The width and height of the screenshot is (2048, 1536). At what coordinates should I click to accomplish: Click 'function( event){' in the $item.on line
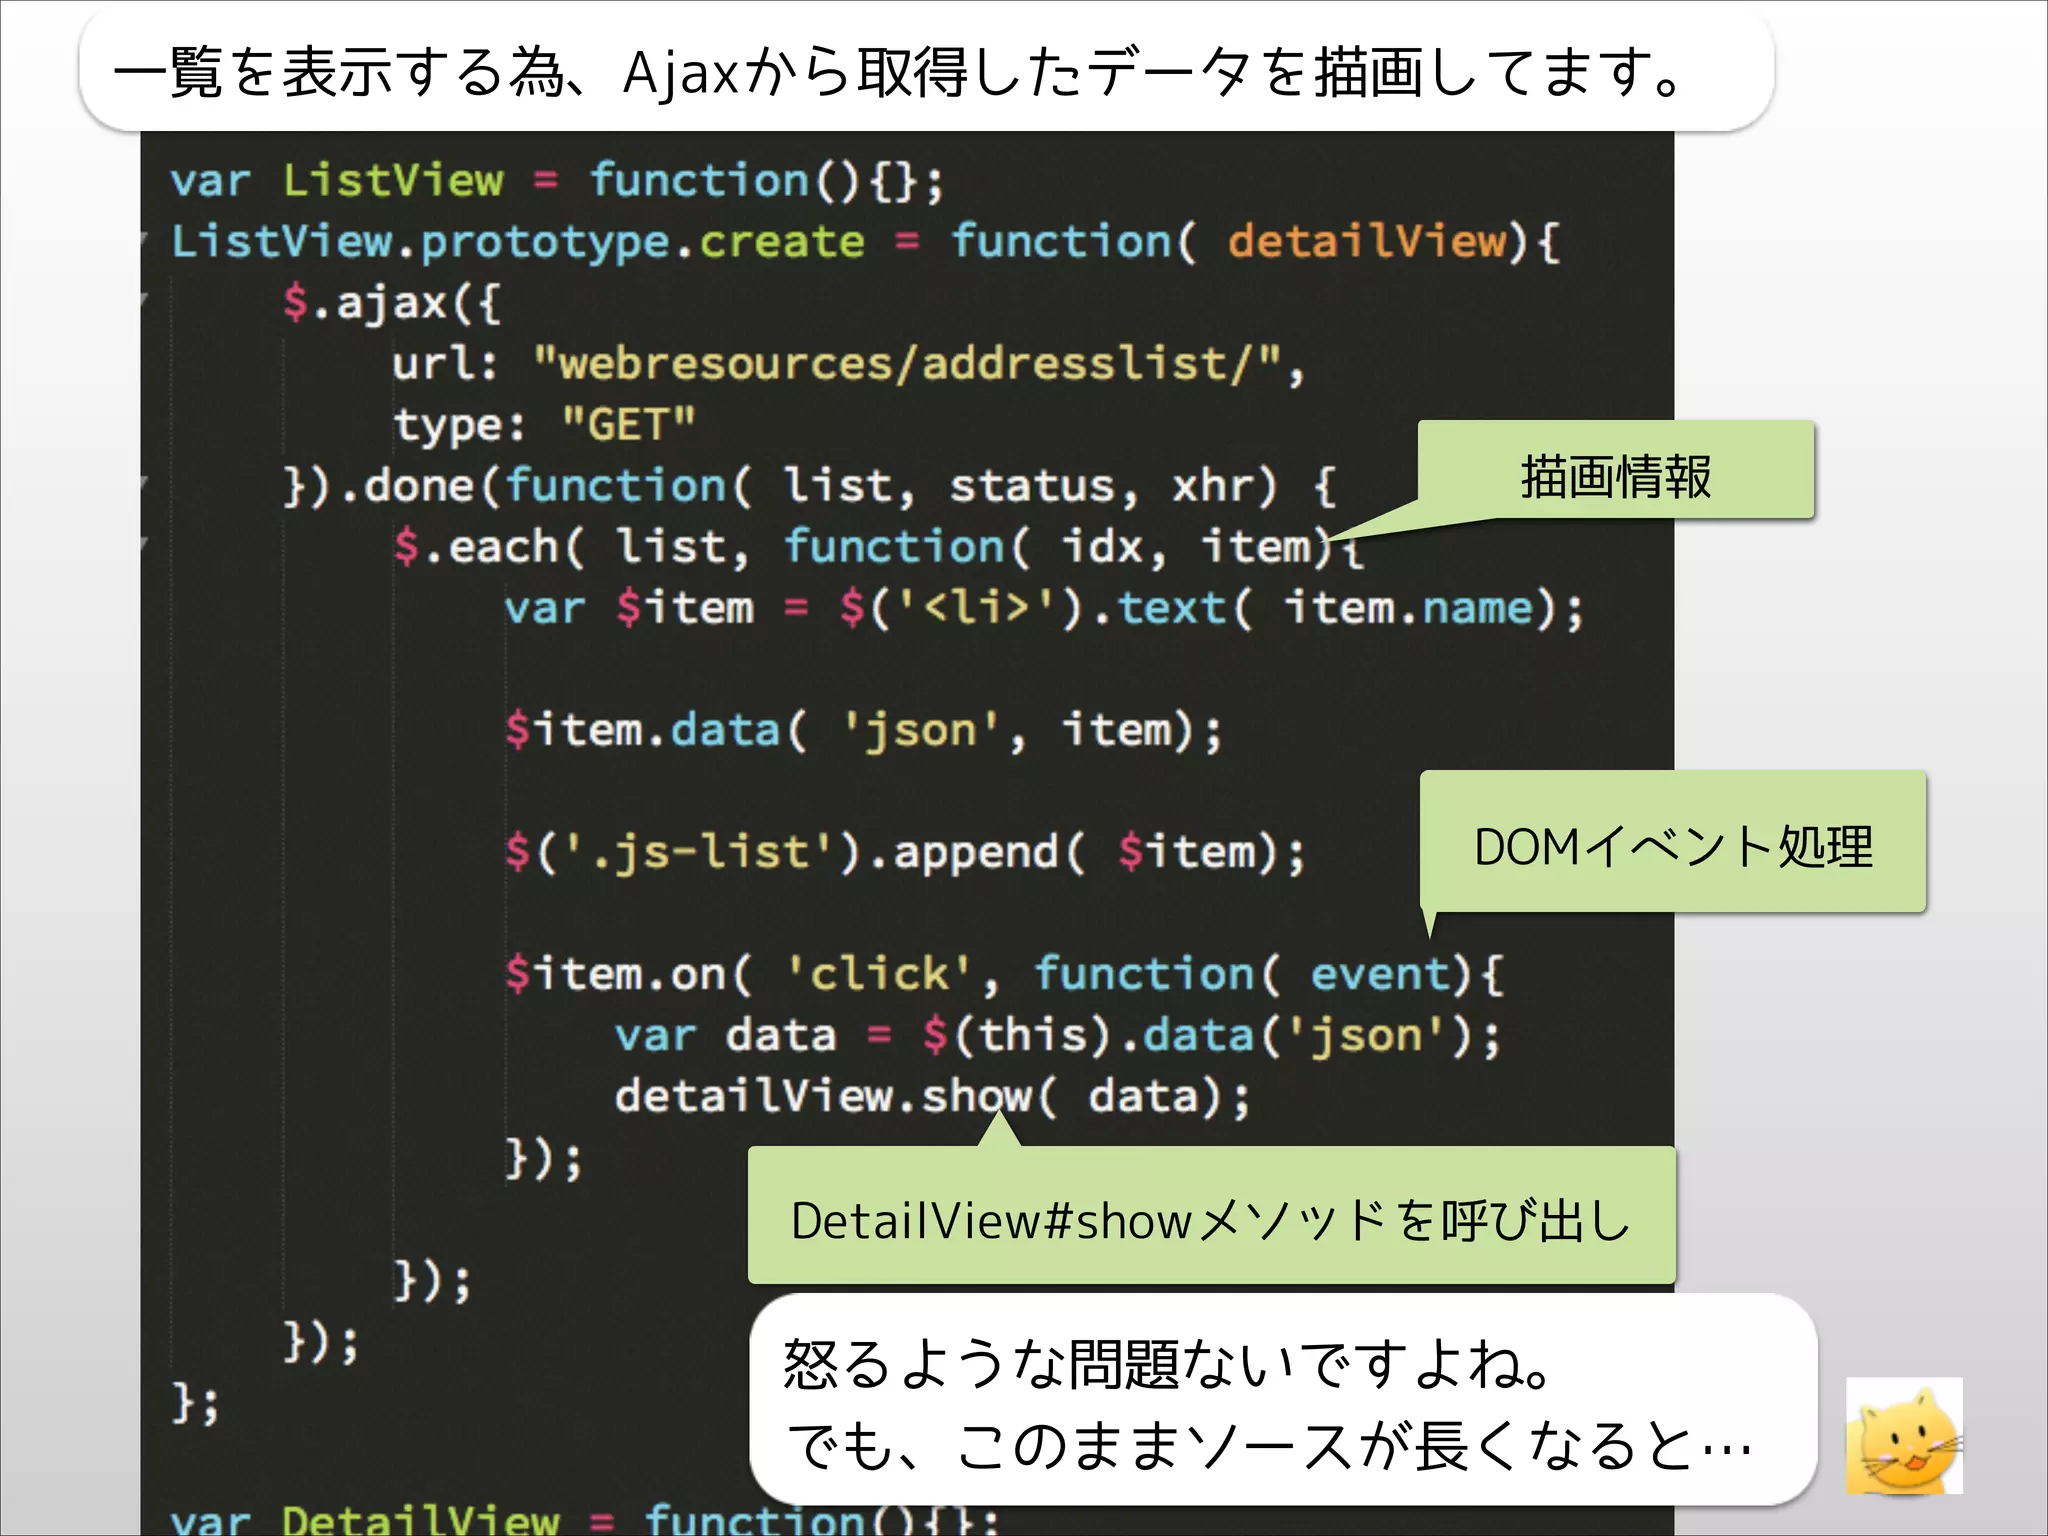tap(1268, 973)
